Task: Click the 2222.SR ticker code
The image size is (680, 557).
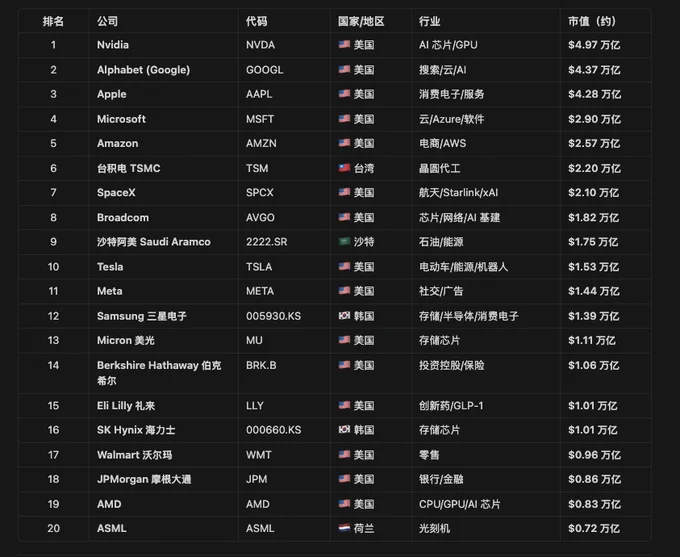Action: point(266,242)
